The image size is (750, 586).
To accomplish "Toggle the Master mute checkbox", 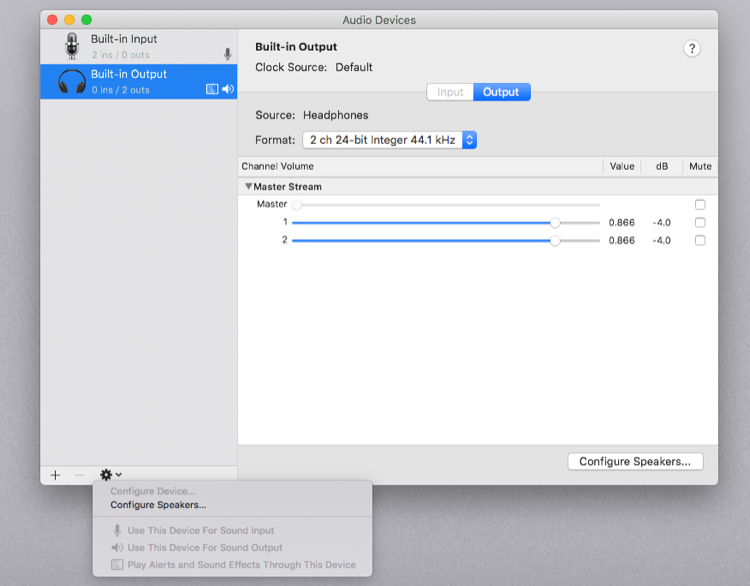I will (700, 205).
